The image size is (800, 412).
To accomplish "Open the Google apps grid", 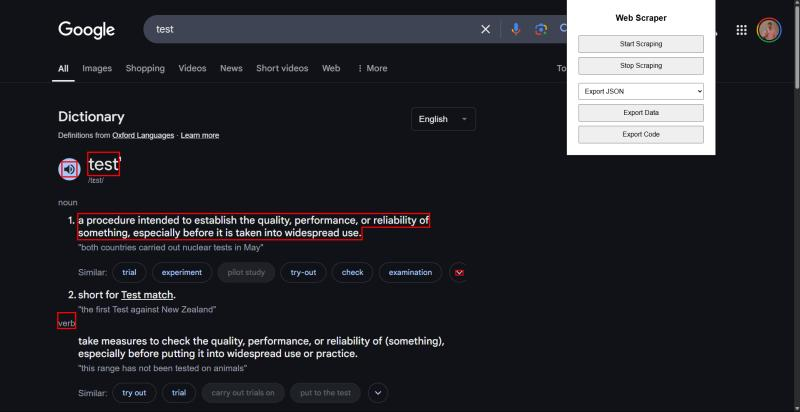I will pos(741,30).
